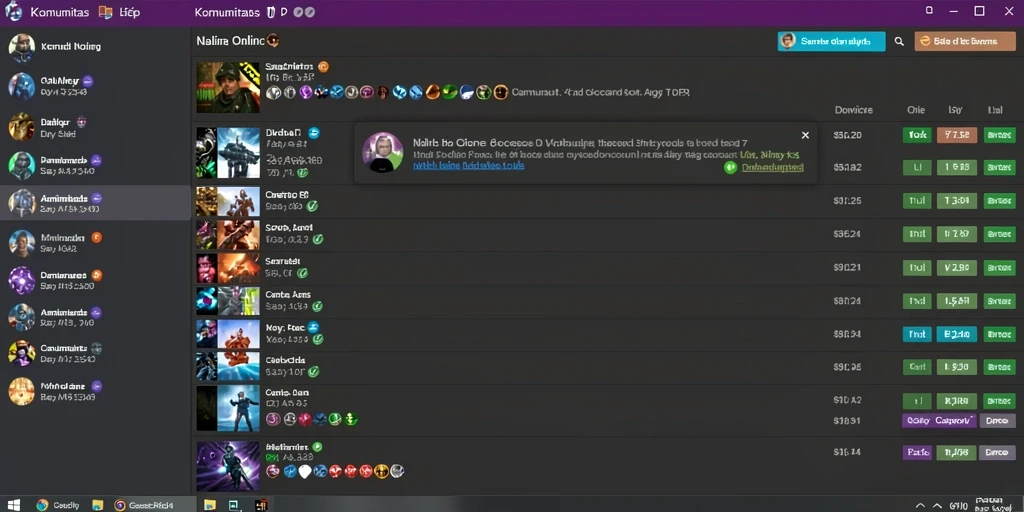Close the notification popup

point(805,135)
